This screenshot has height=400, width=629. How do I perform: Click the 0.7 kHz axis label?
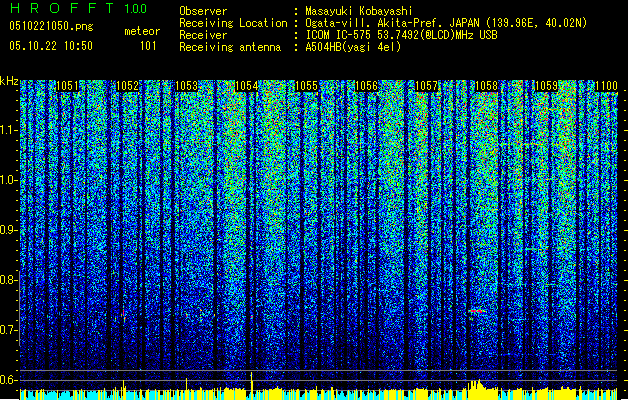coord(9,330)
